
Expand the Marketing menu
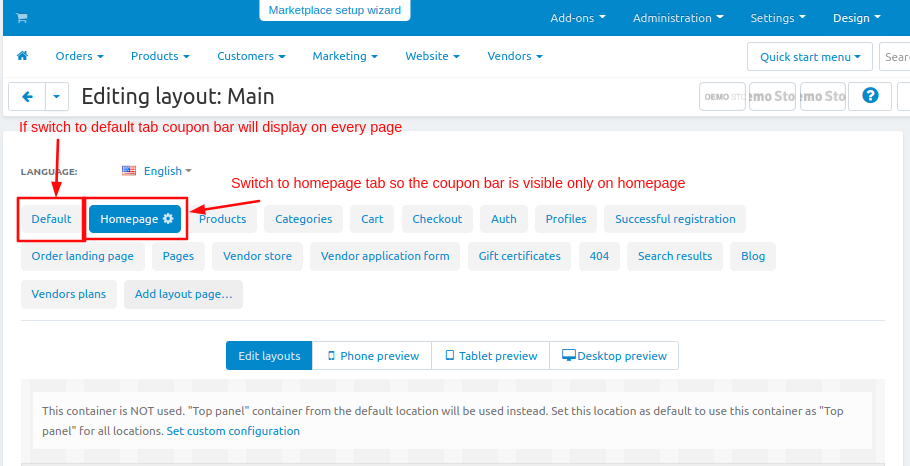pyautogui.click(x=345, y=56)
